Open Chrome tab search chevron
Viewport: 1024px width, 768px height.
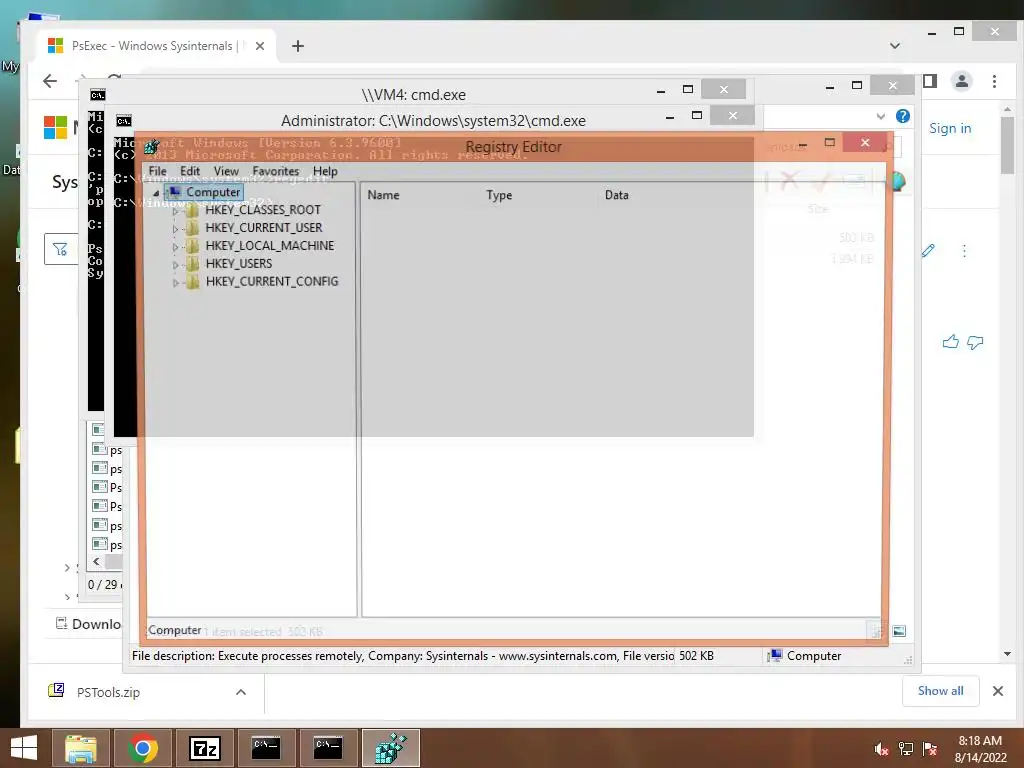895,46
